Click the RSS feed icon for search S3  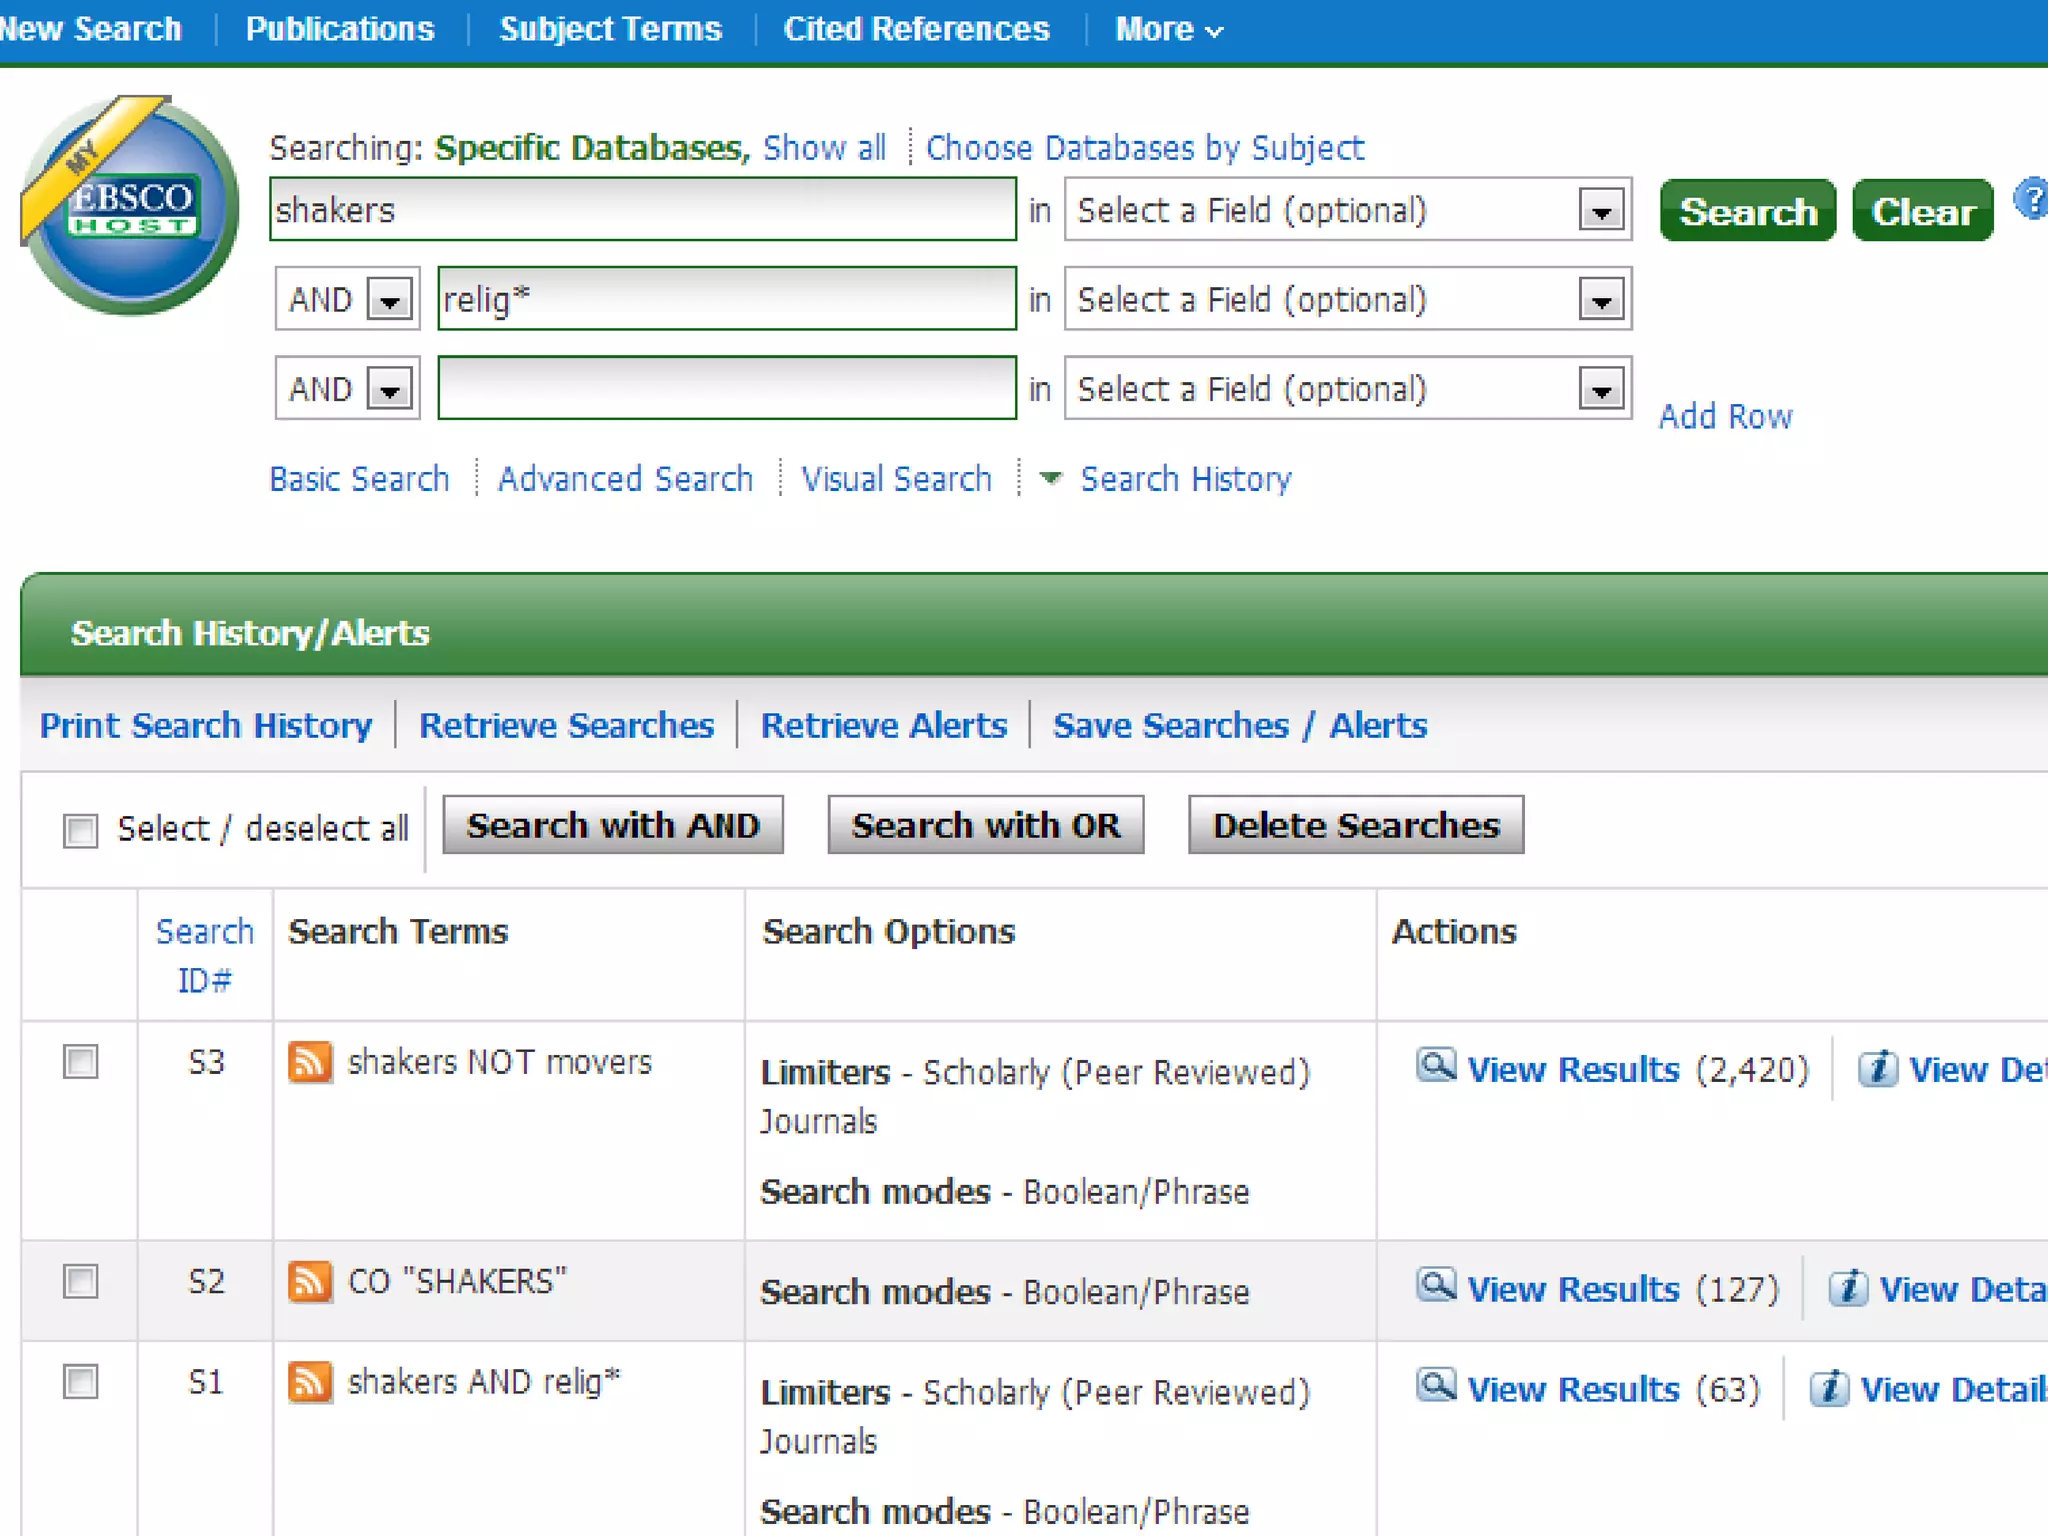pyautogui.click(x=310, y=1062)
